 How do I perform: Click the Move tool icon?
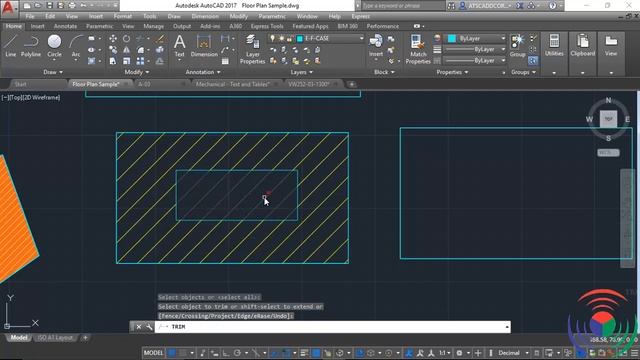[x=113, y=39]
